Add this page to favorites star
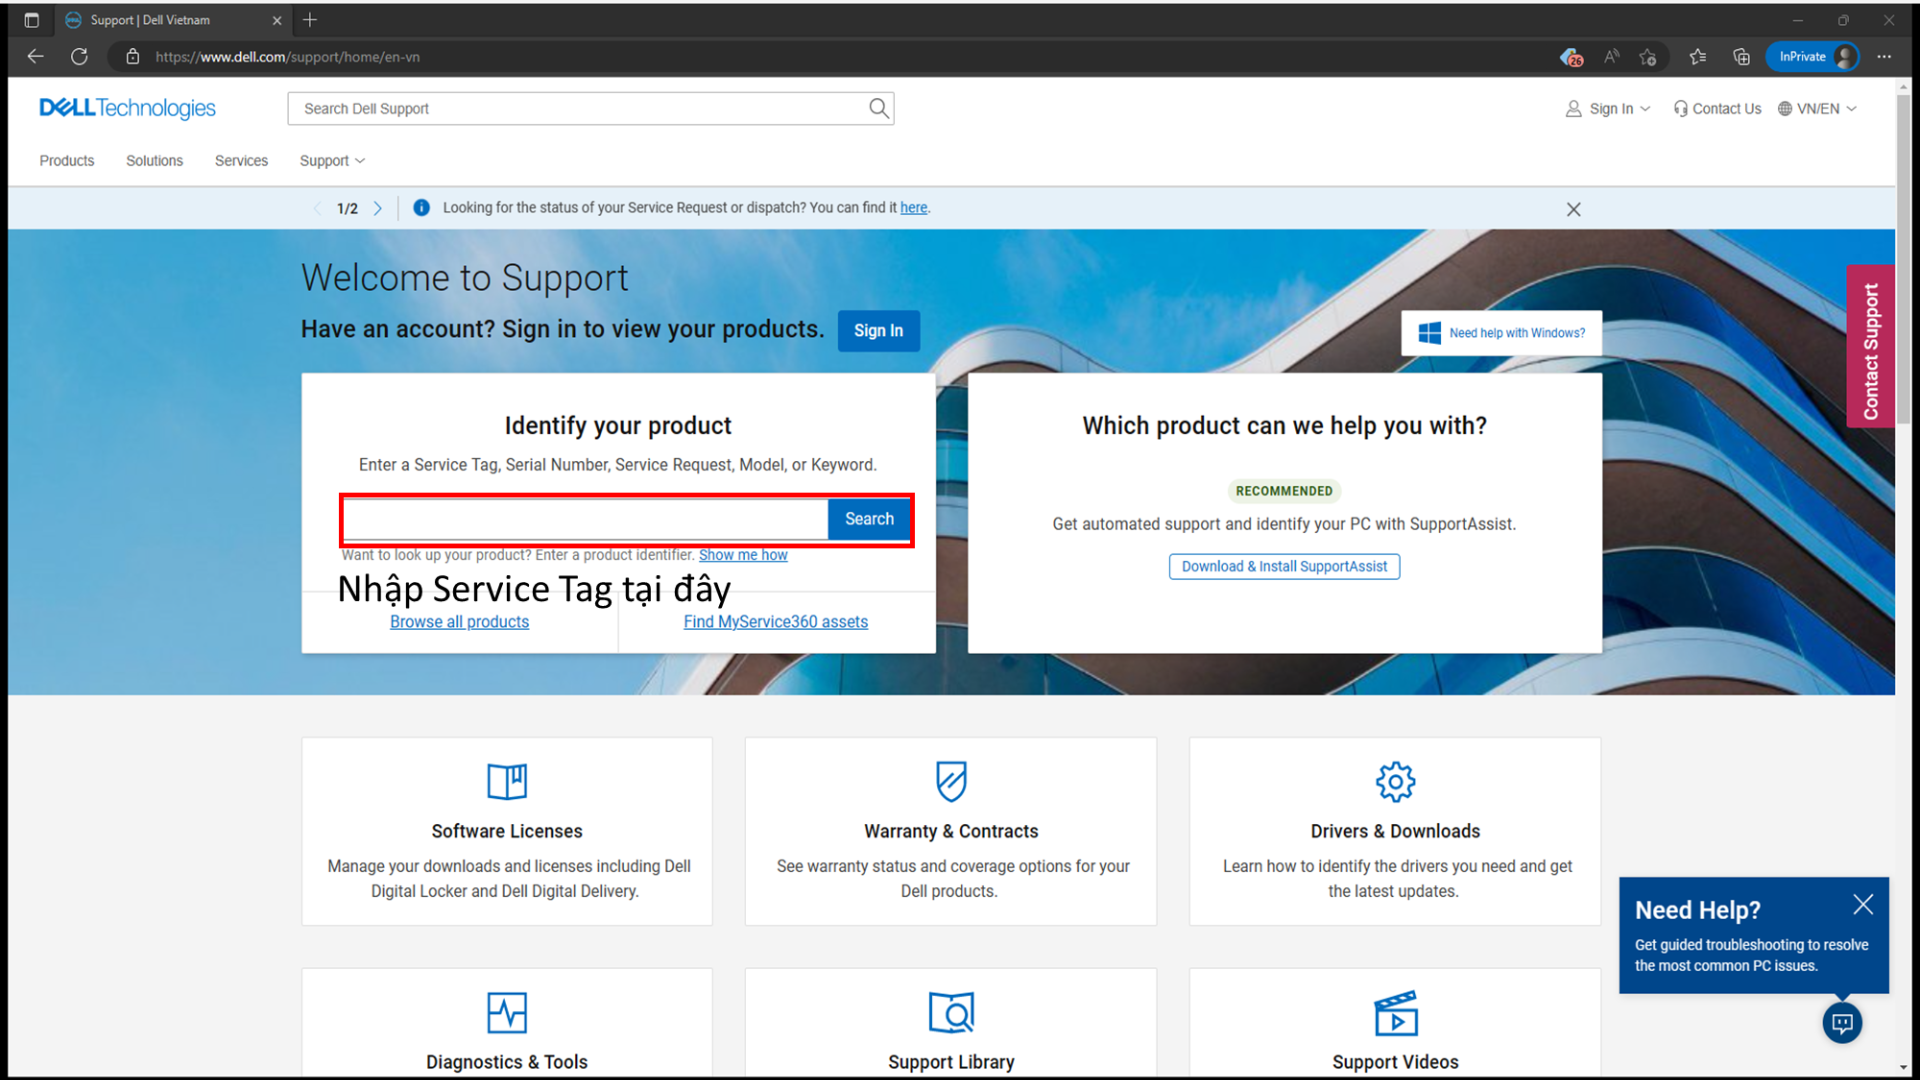The image size is (1920, 1080). coord(1648,57)
